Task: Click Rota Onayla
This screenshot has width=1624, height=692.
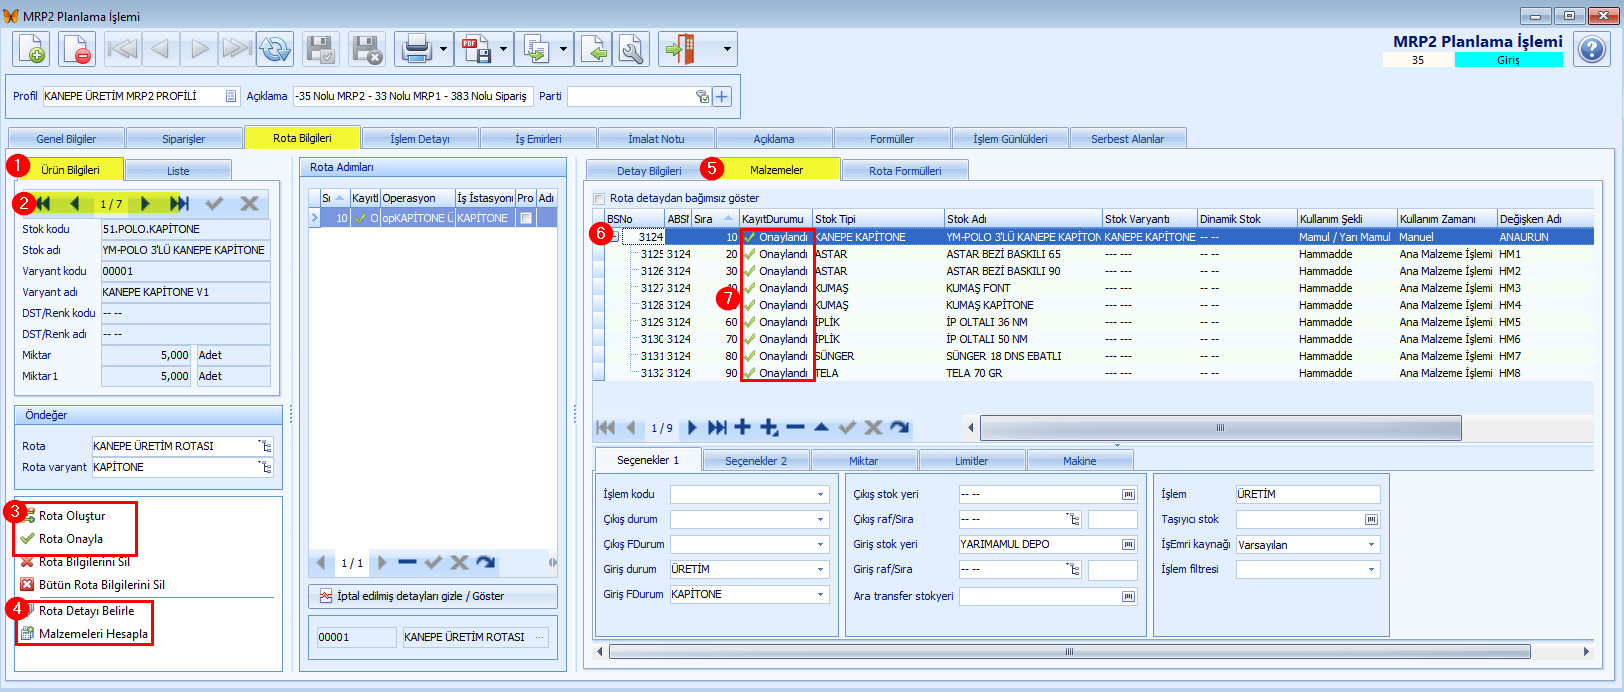Action: click(71, 539)
